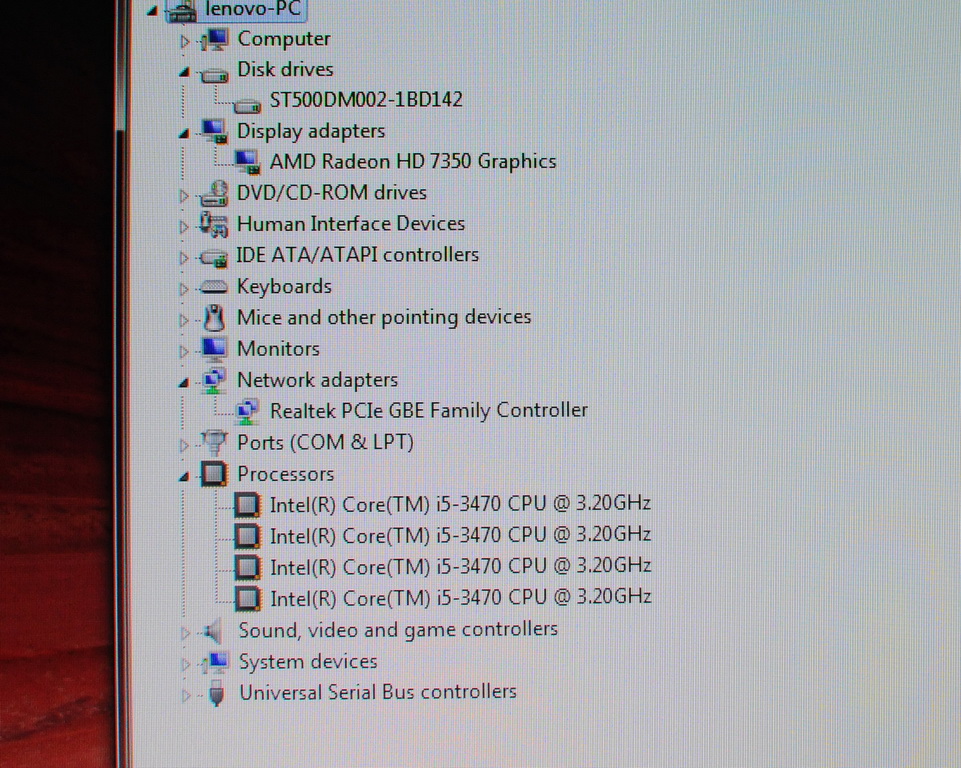Expand the Computer category
Screen dimensions: 961x768
[184, 42]
